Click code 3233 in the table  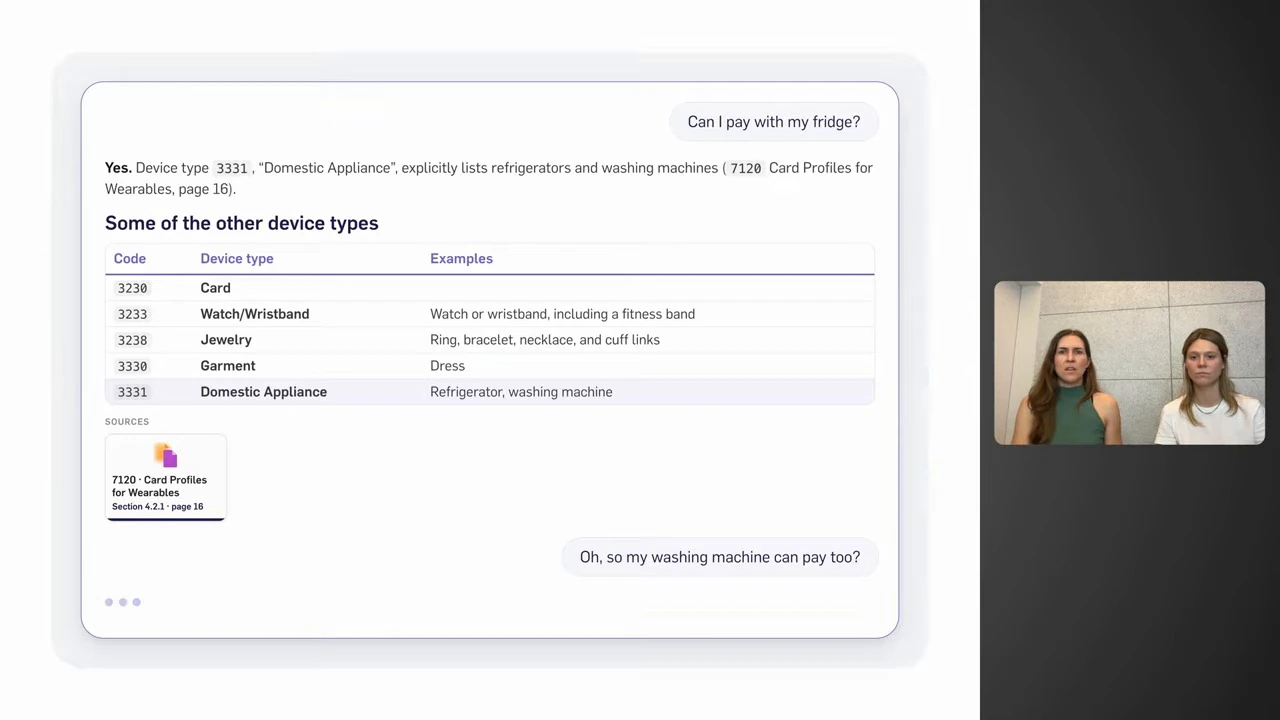point(132,314)
